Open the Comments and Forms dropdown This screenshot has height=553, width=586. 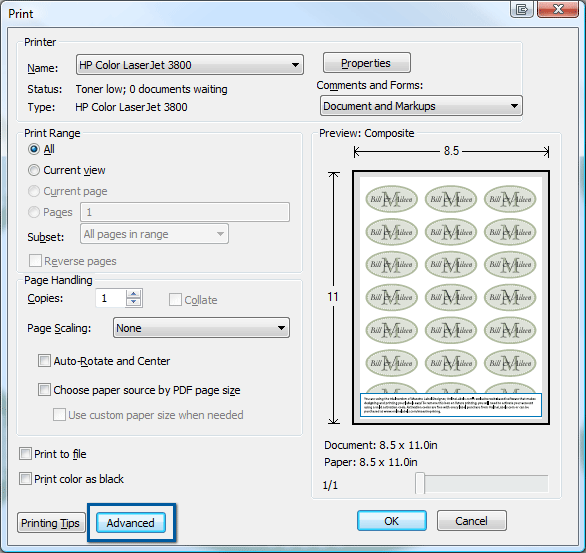pyautogui.click(x=421, y=106)
